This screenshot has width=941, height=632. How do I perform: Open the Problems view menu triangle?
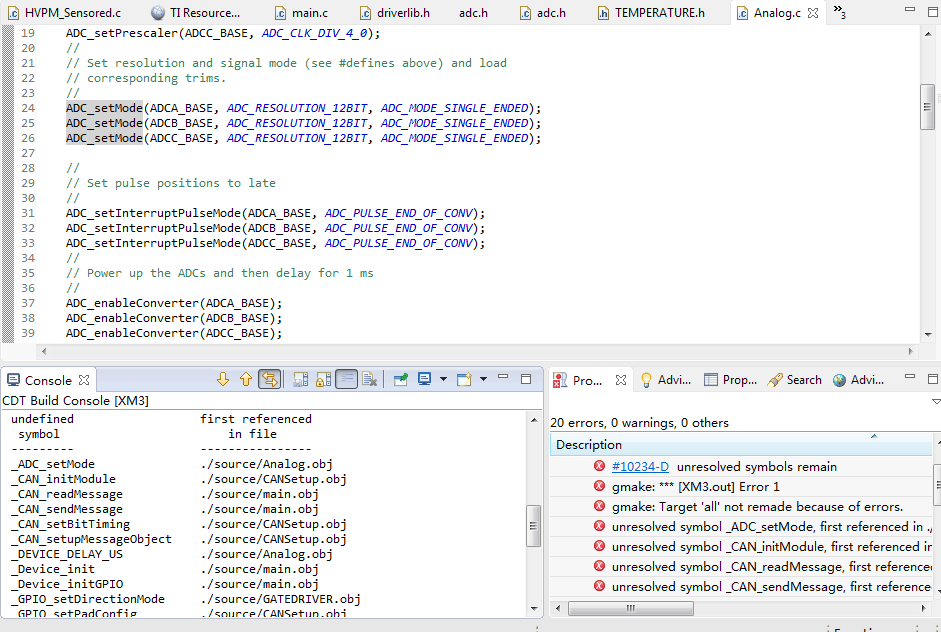click(935, 401)
